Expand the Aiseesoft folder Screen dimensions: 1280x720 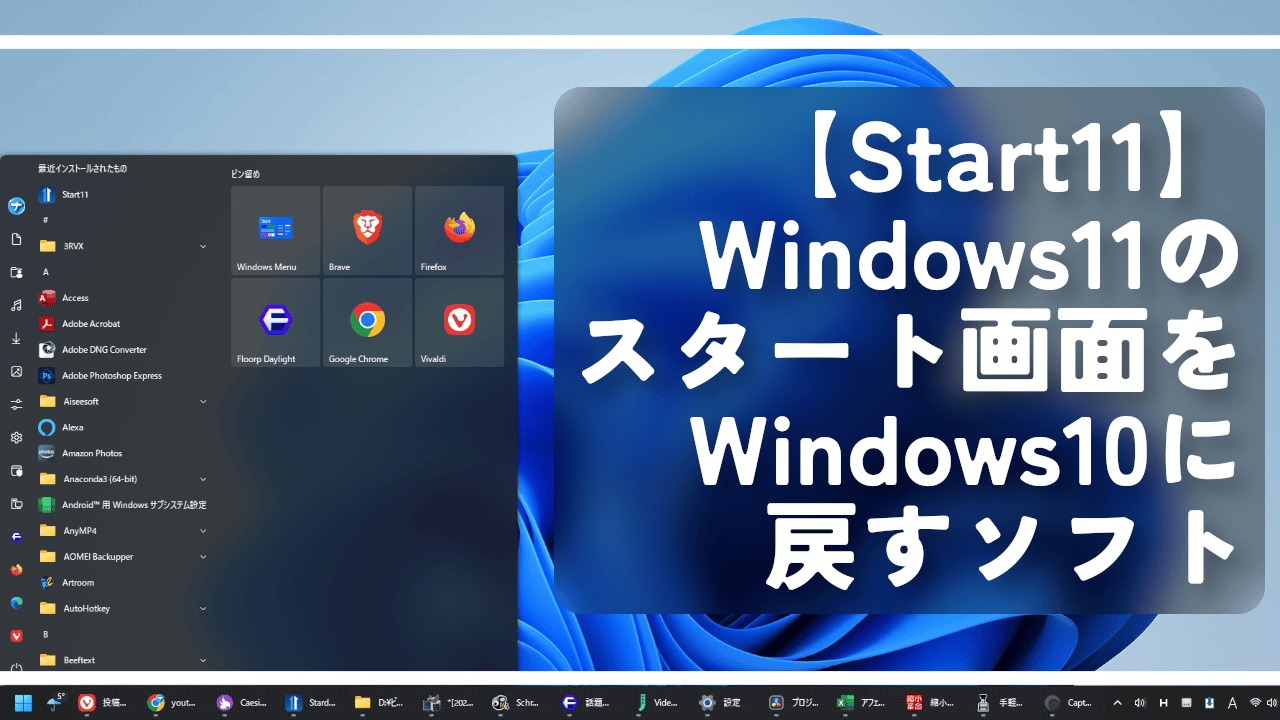coord(122,401)
